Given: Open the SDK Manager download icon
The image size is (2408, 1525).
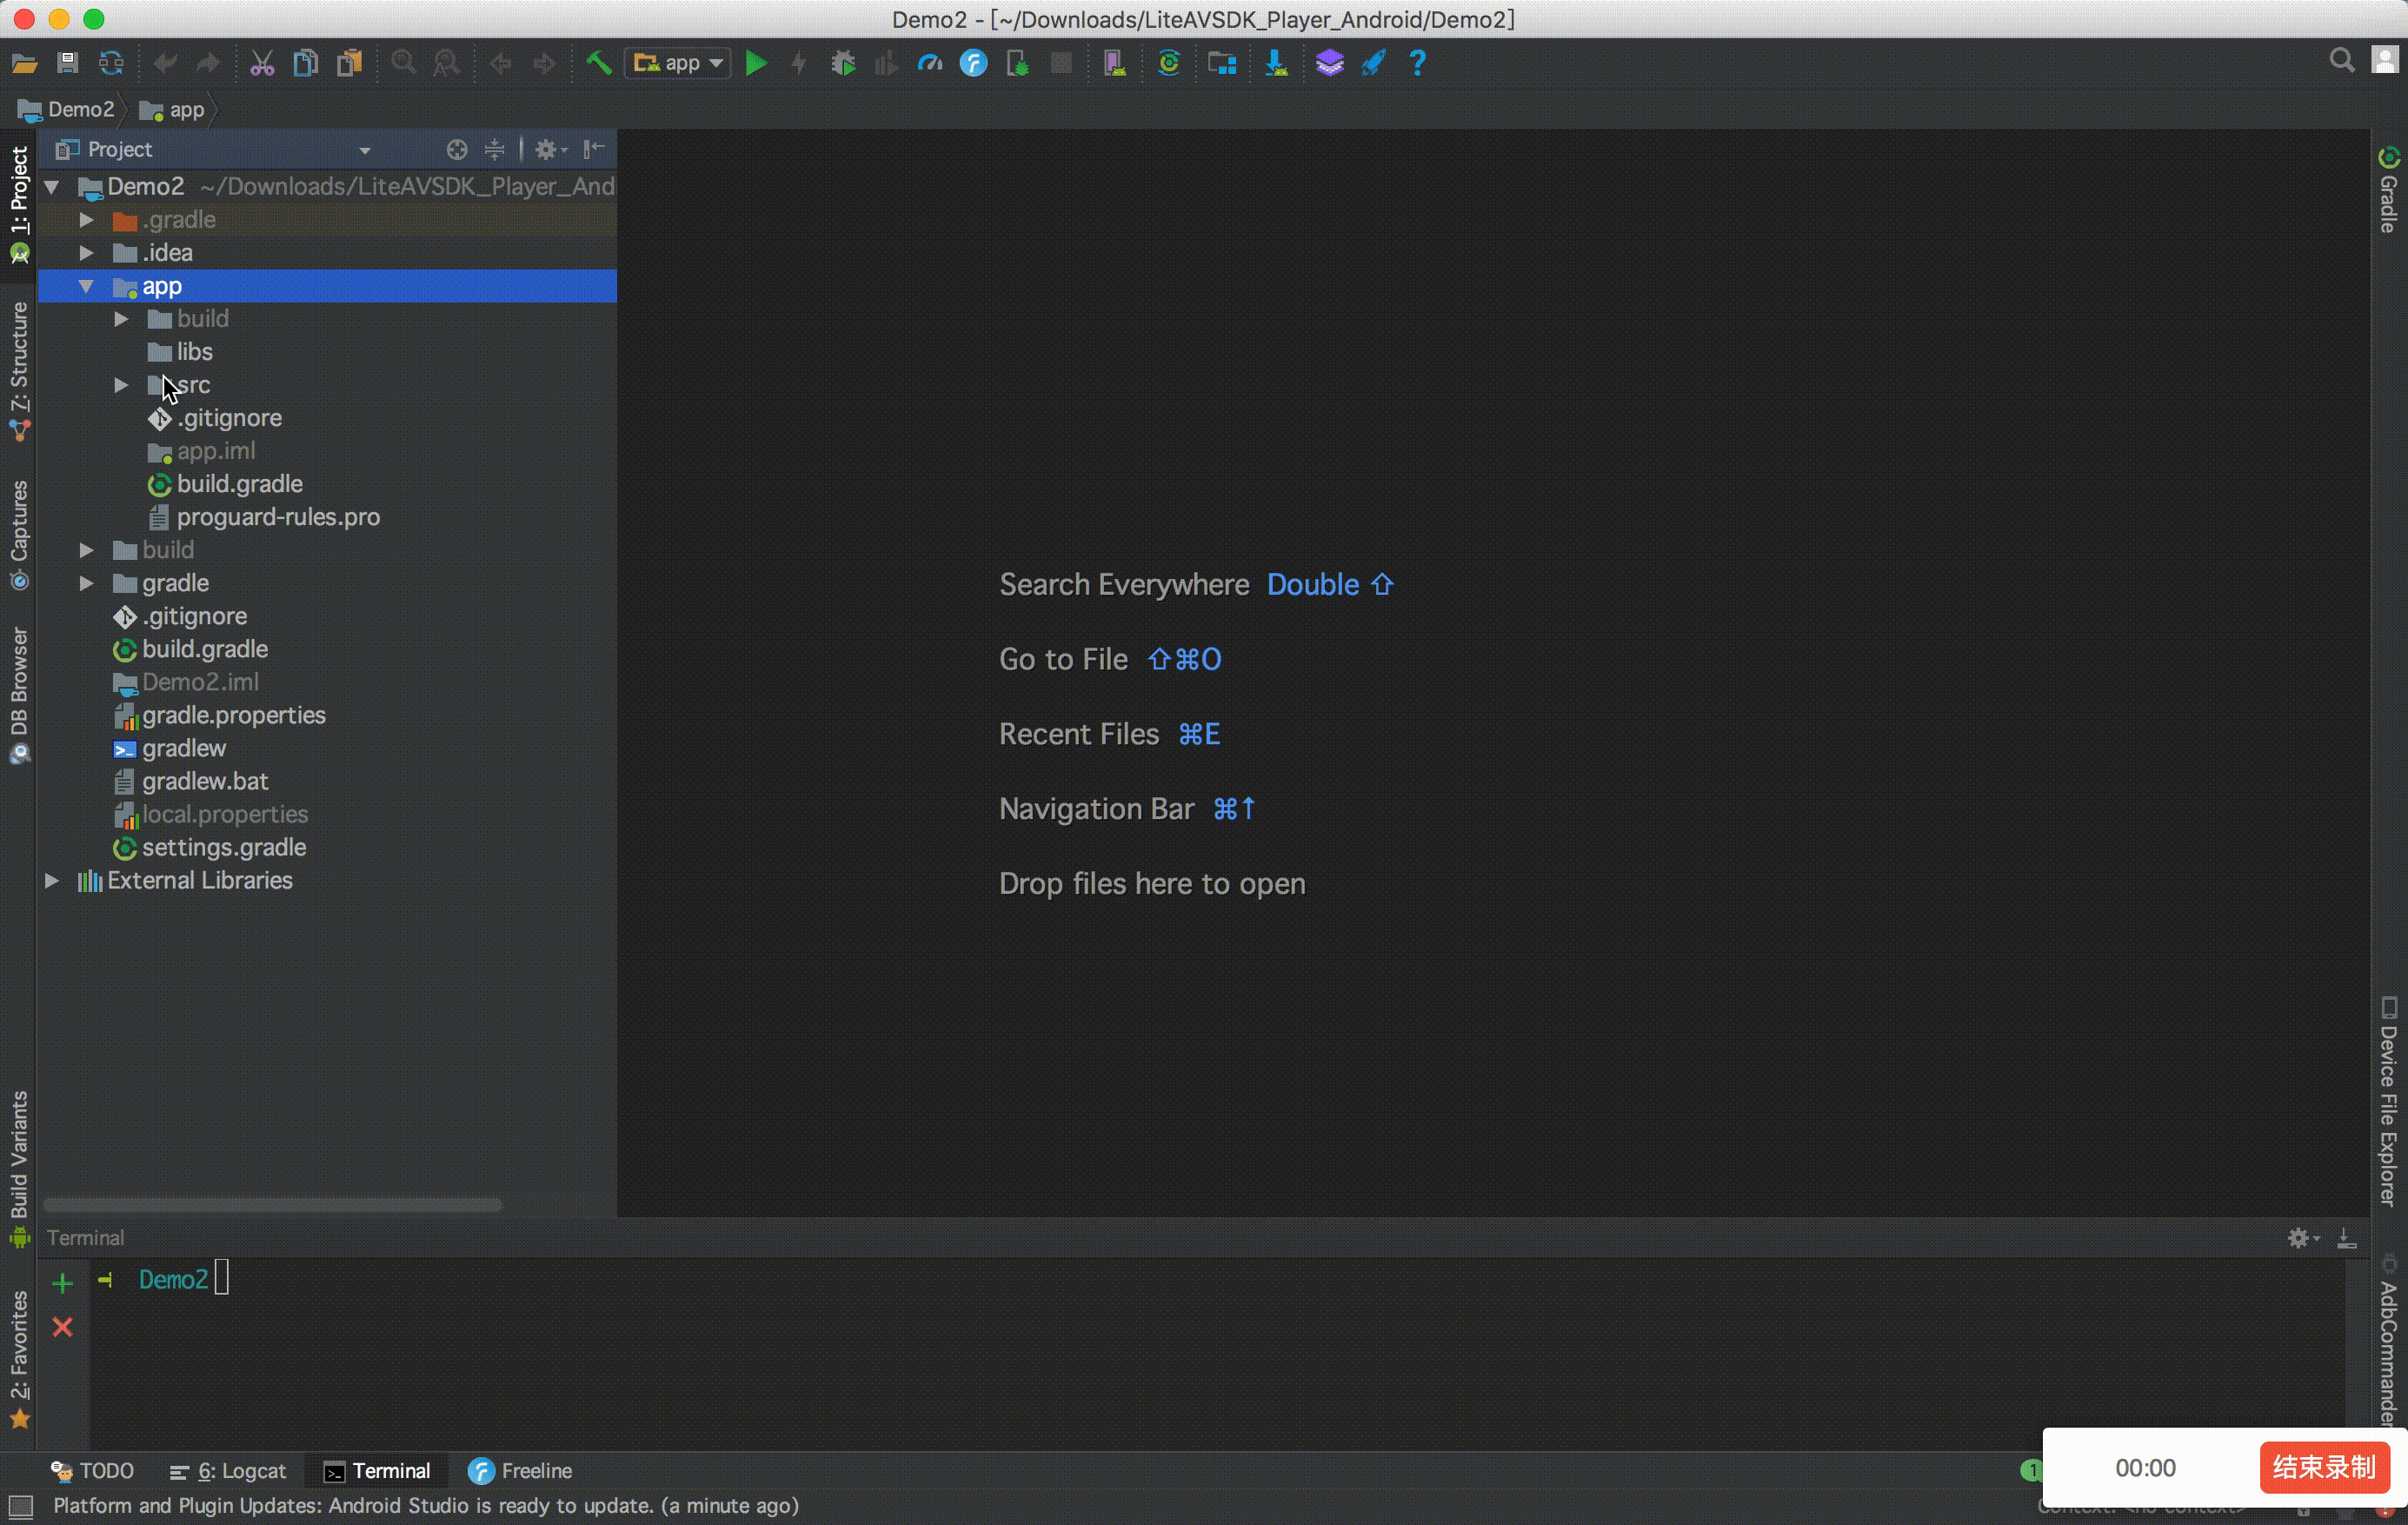Looking at the screenshot, I should [1276, 64].
